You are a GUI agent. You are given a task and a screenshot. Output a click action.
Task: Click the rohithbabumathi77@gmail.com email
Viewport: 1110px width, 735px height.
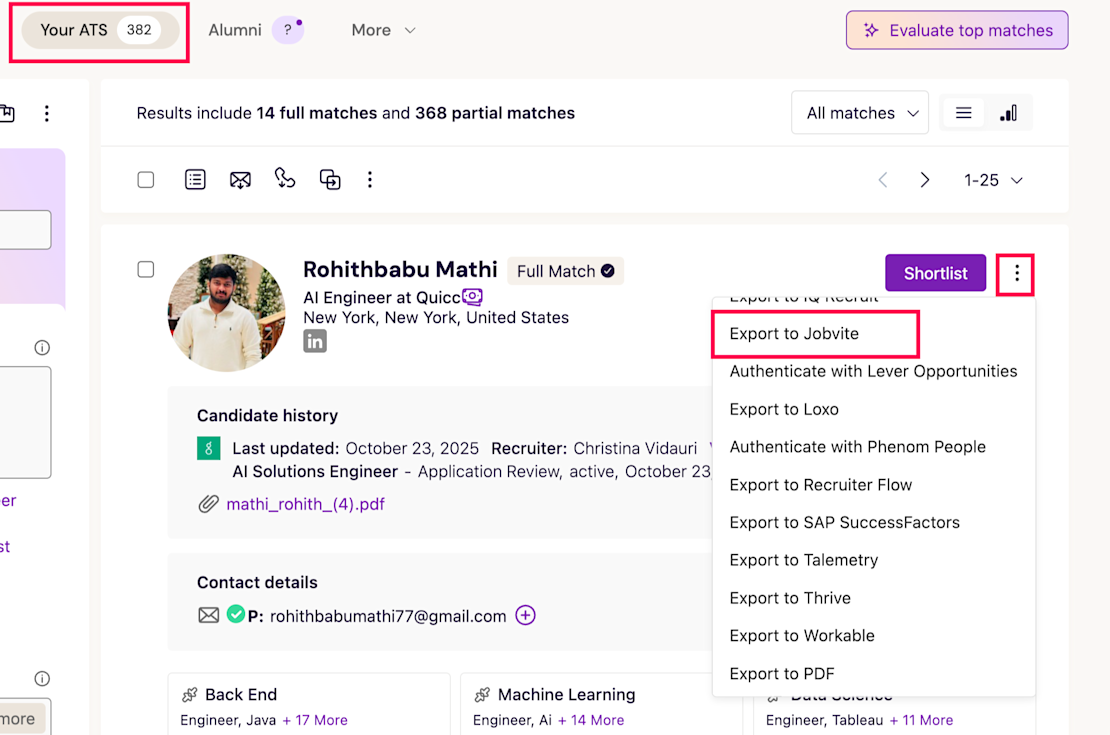tap(388, 616)
